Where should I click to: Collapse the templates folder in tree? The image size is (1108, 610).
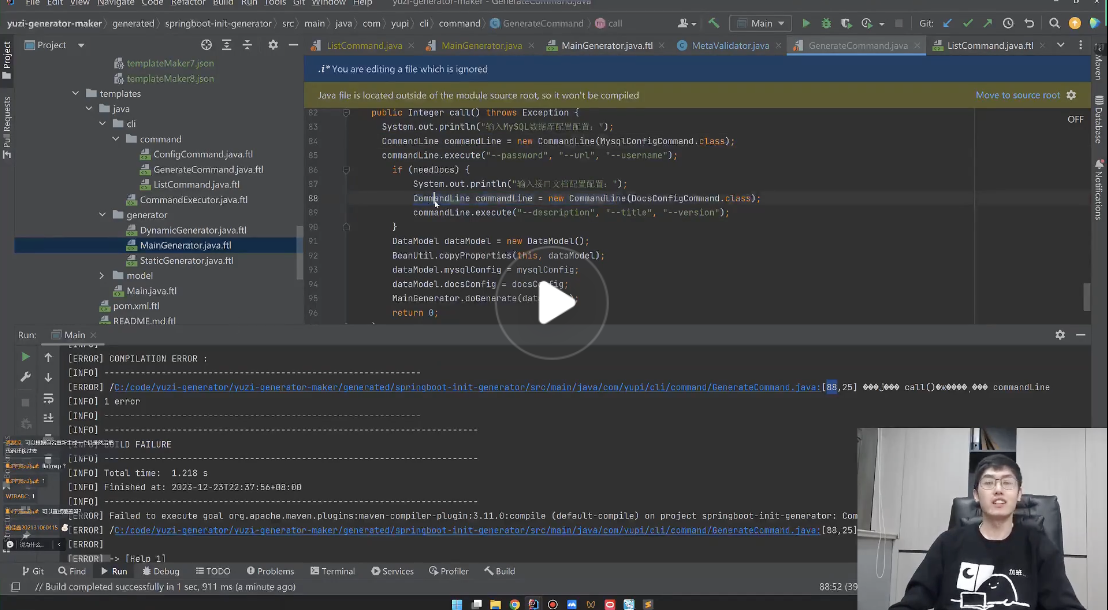[76, 93]
